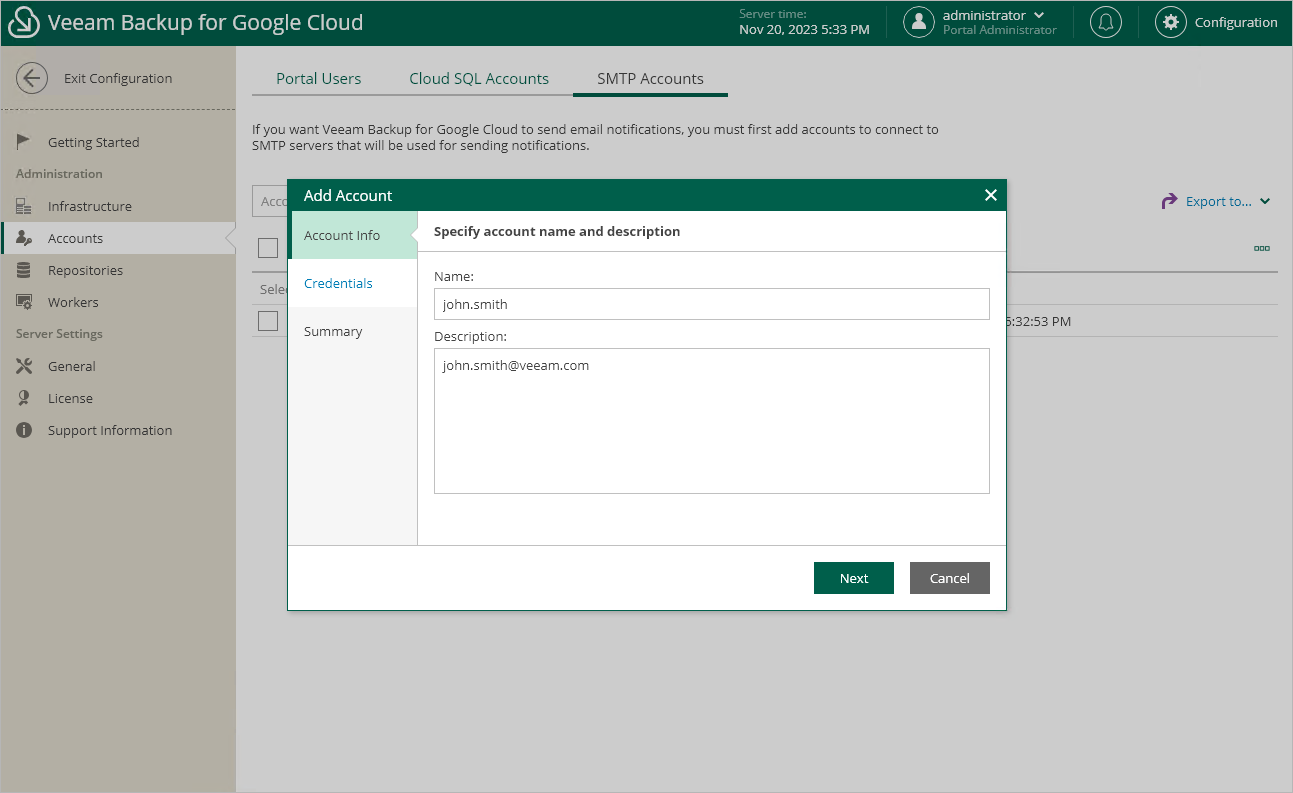Click the Administration section heading
This screenshot has width=1293, height=793.
click(59, 174)
